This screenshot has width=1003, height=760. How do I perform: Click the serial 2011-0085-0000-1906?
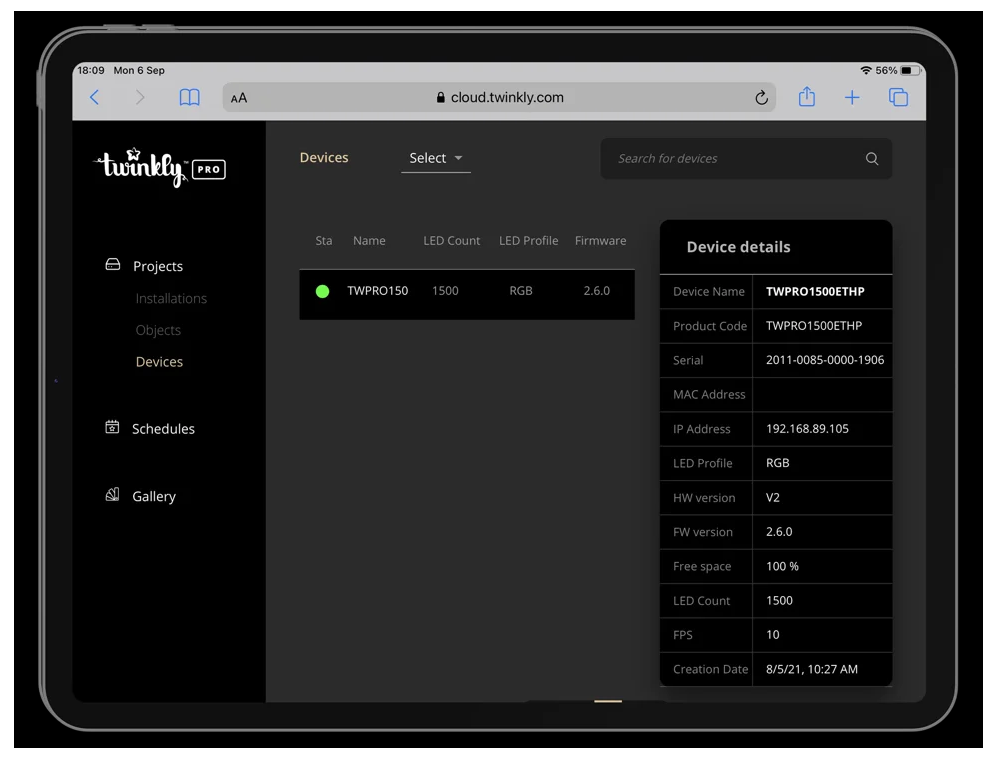click(x=825, y=360)
